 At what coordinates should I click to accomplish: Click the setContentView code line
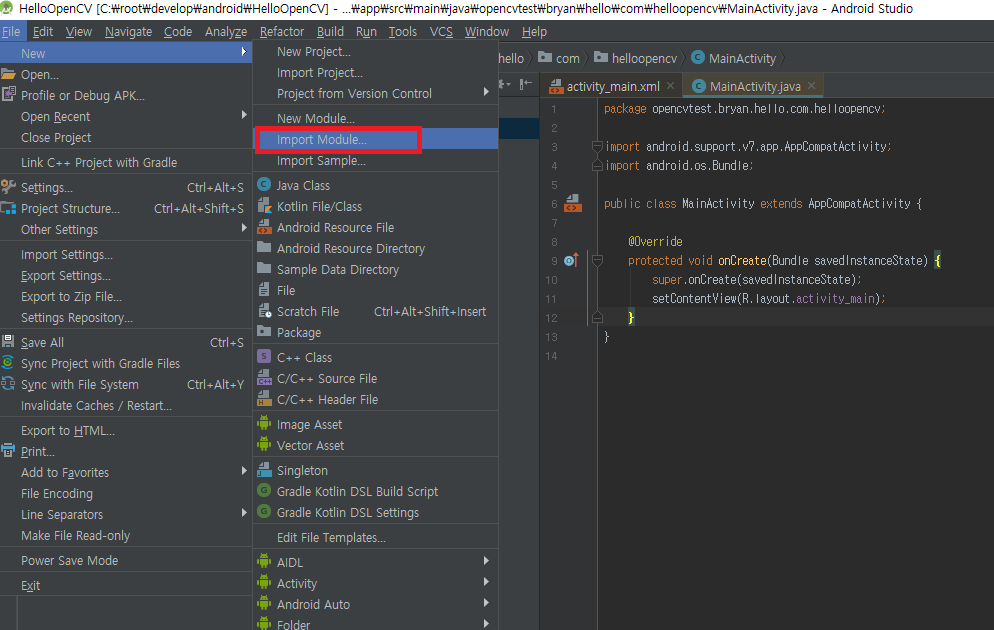coord(768,299)
